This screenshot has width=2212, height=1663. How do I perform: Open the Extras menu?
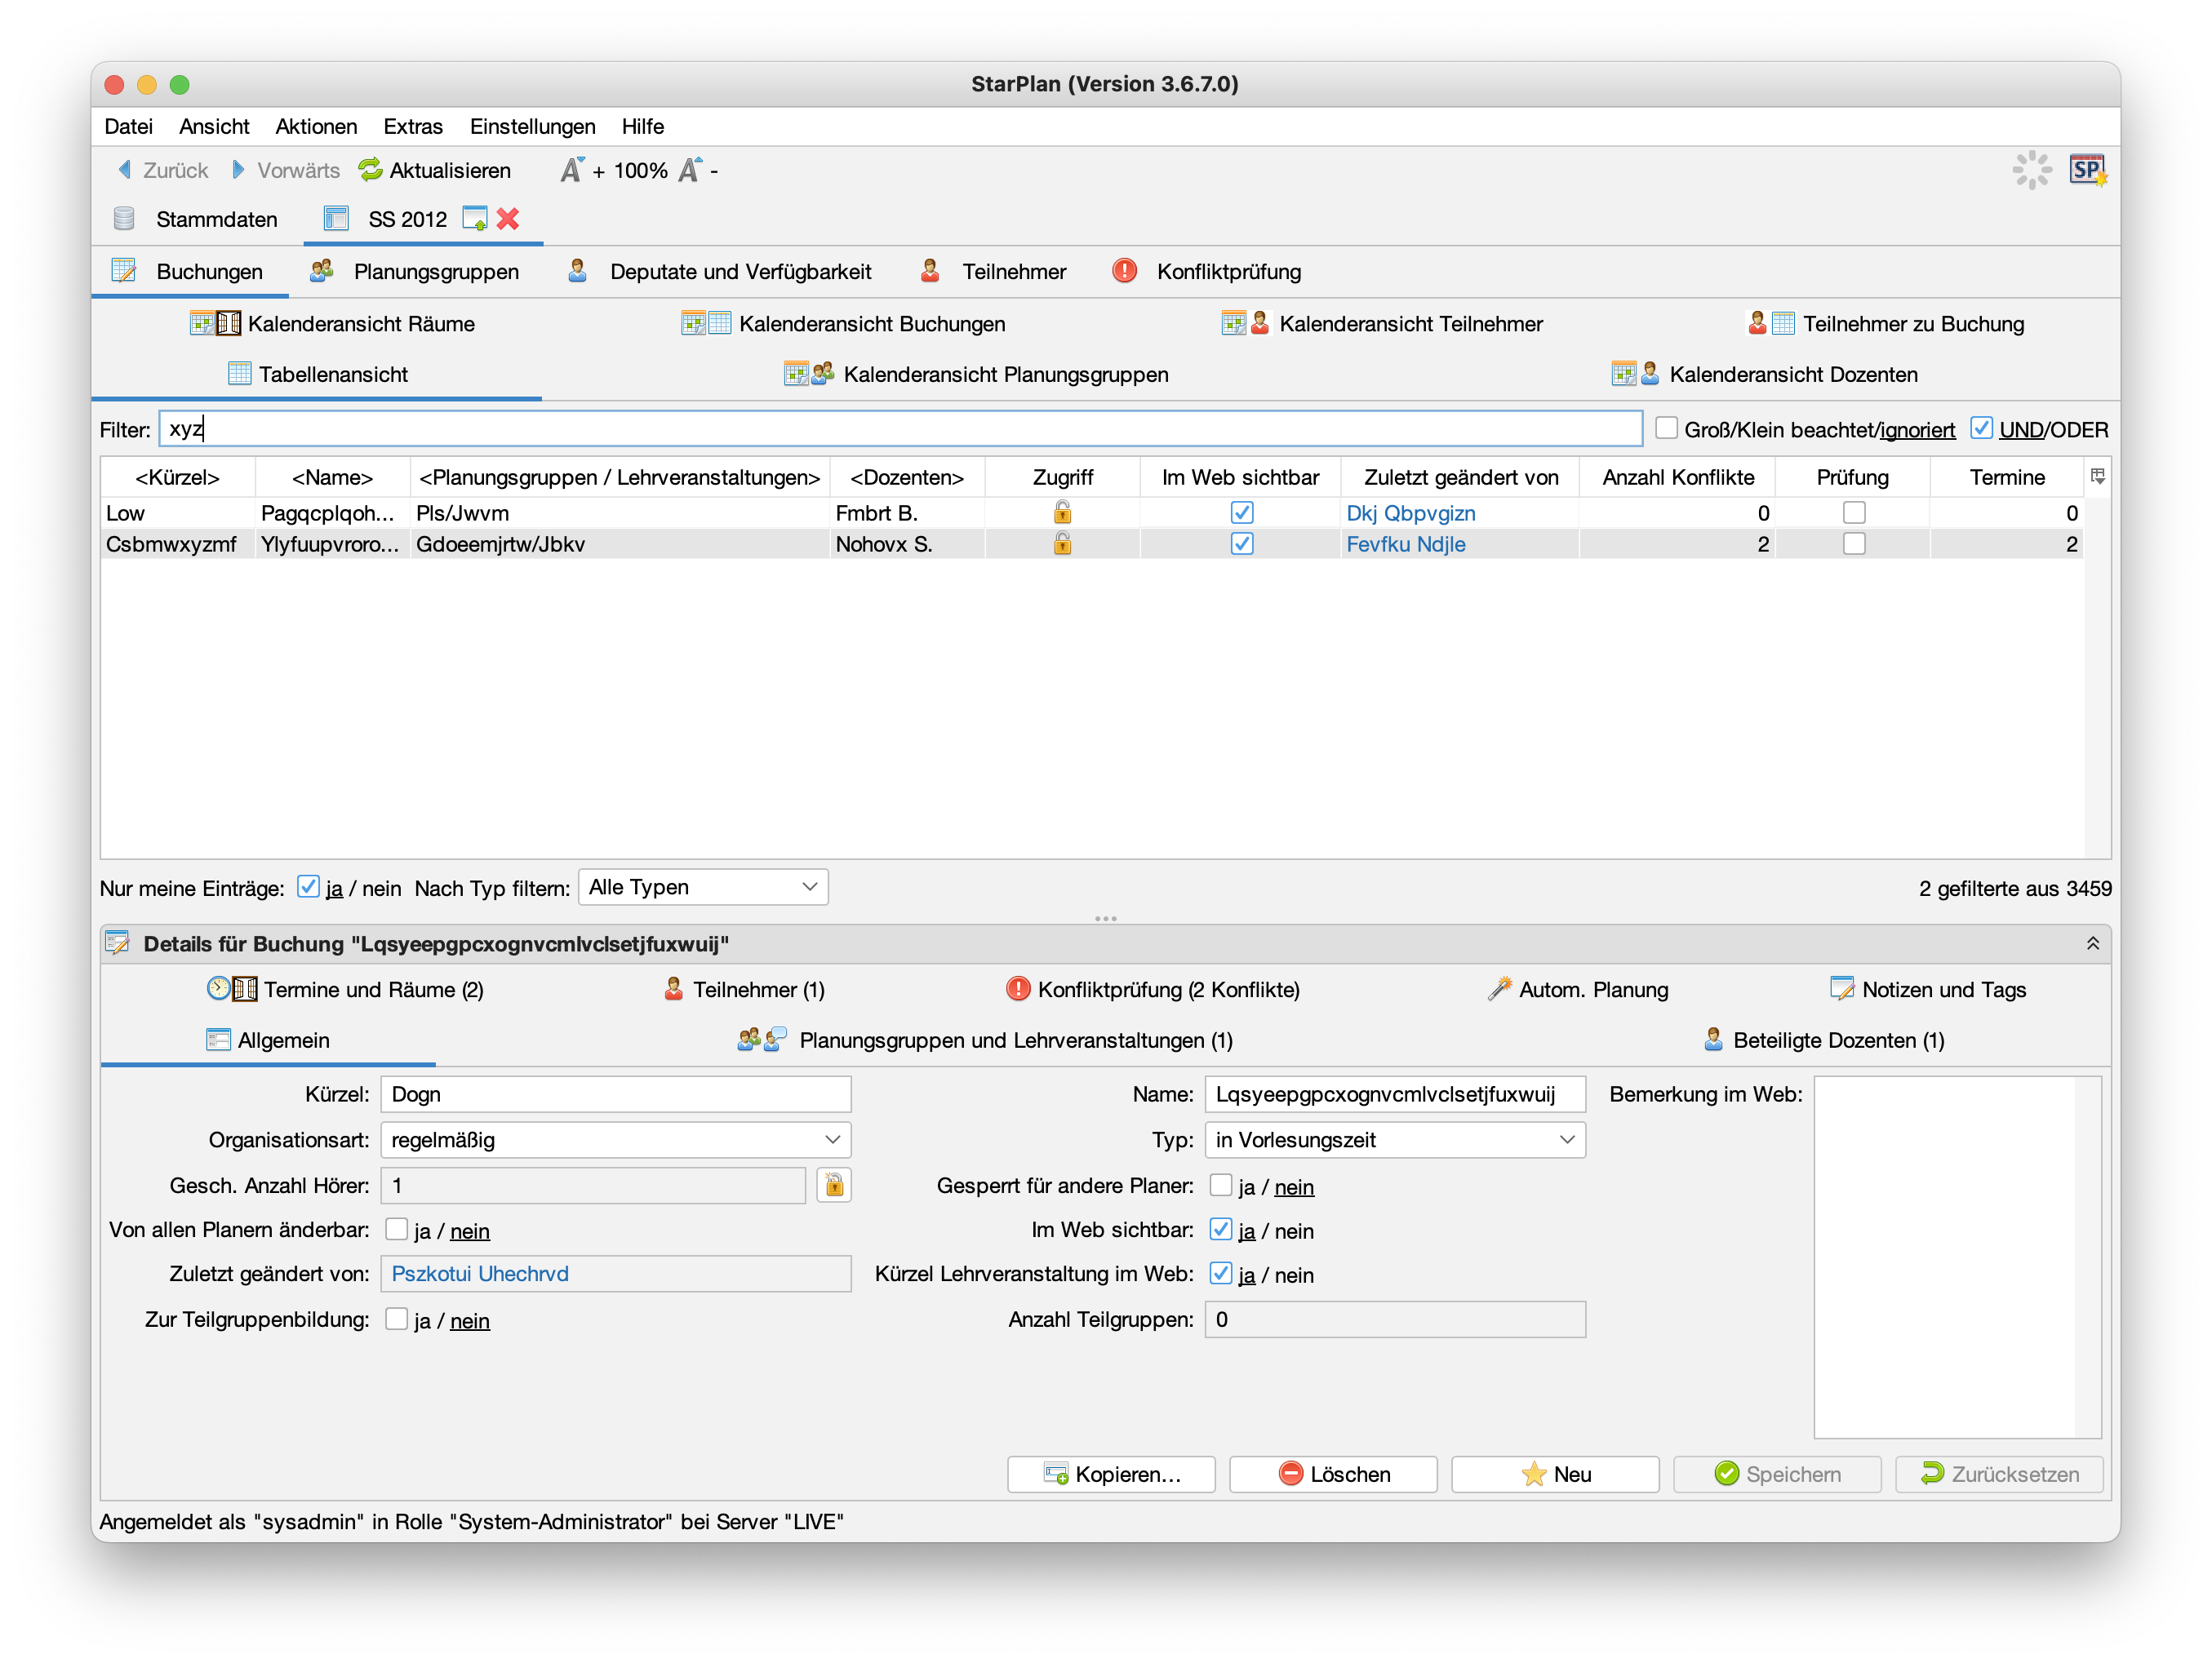click(x=412, y=126)
